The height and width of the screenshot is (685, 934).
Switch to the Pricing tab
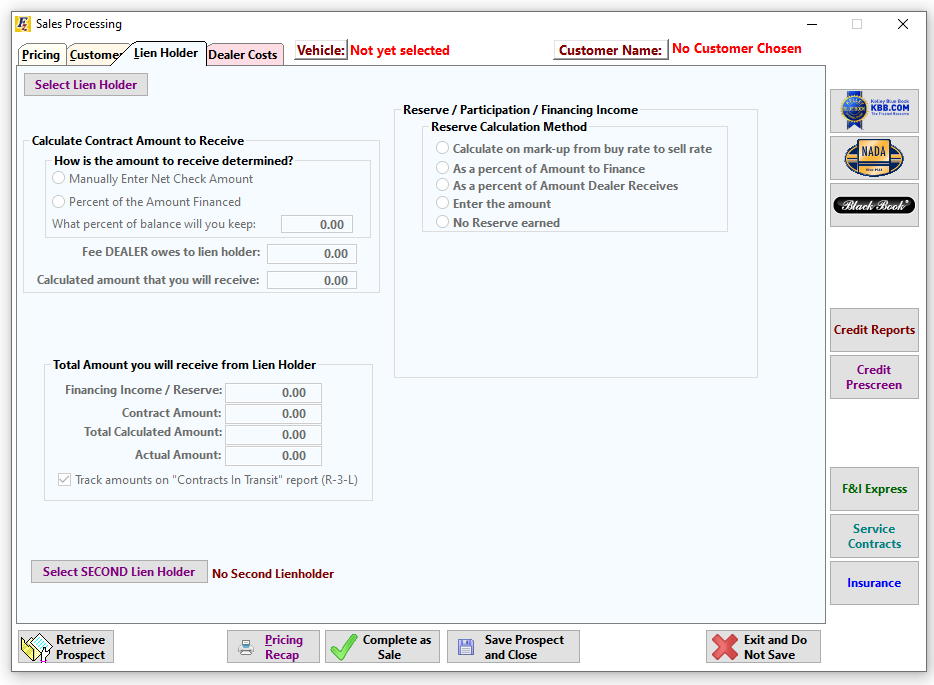pos(41,55)
